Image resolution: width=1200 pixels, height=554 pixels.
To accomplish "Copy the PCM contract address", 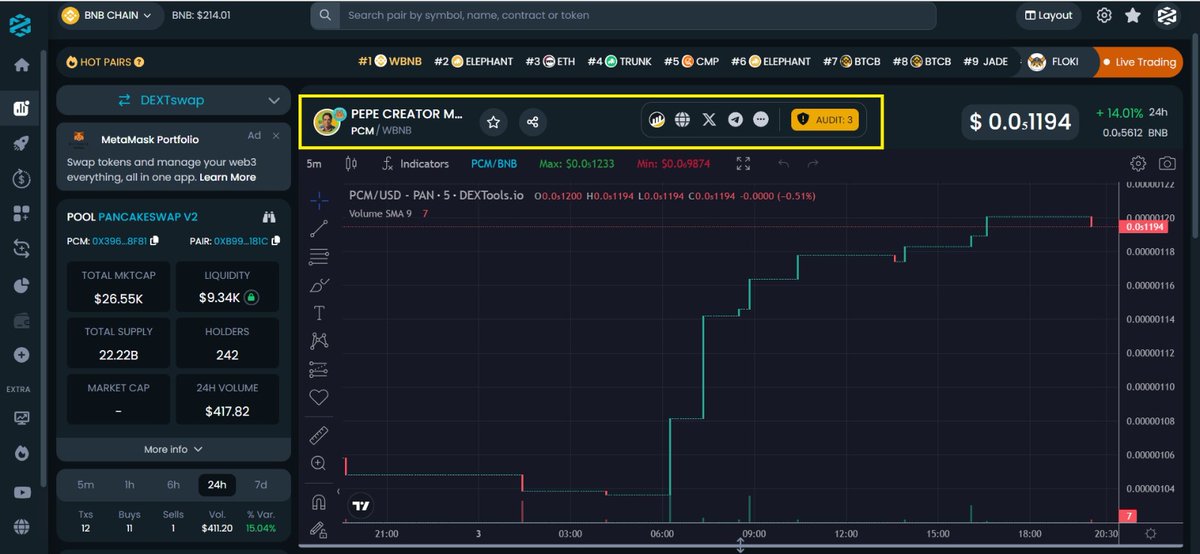I will coord(154,241).
